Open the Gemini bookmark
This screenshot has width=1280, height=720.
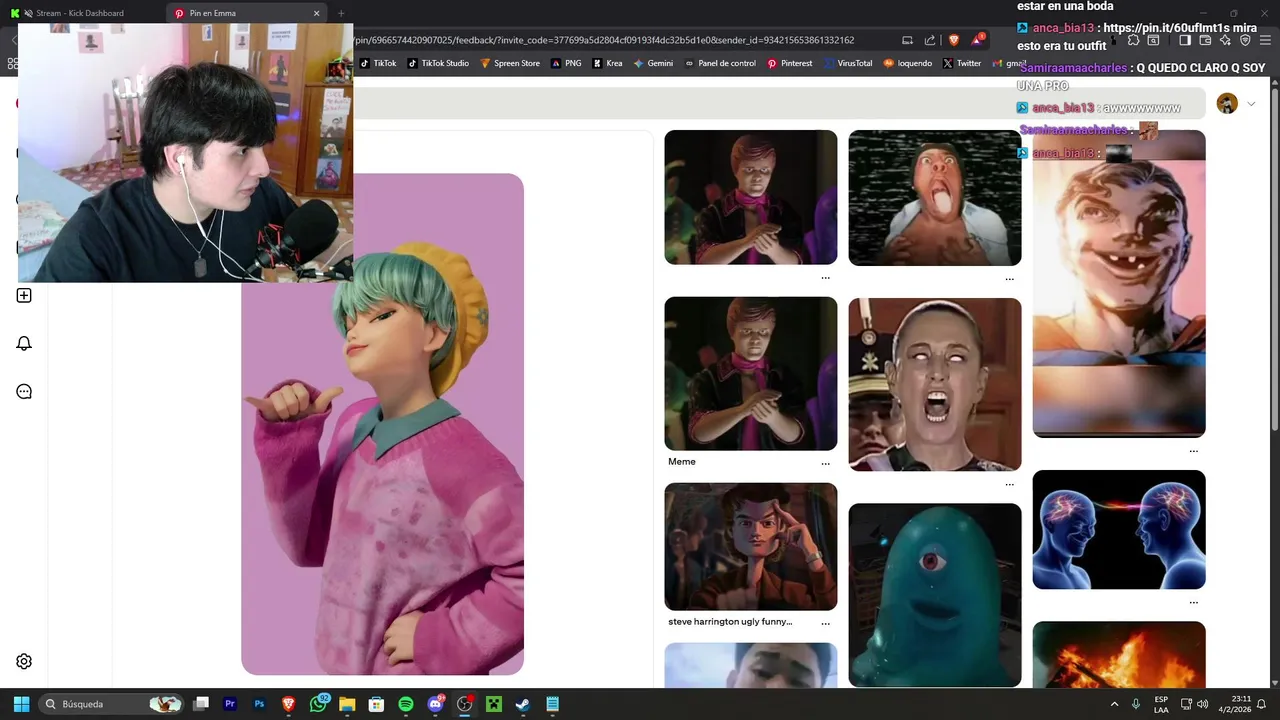click(653, 63)
